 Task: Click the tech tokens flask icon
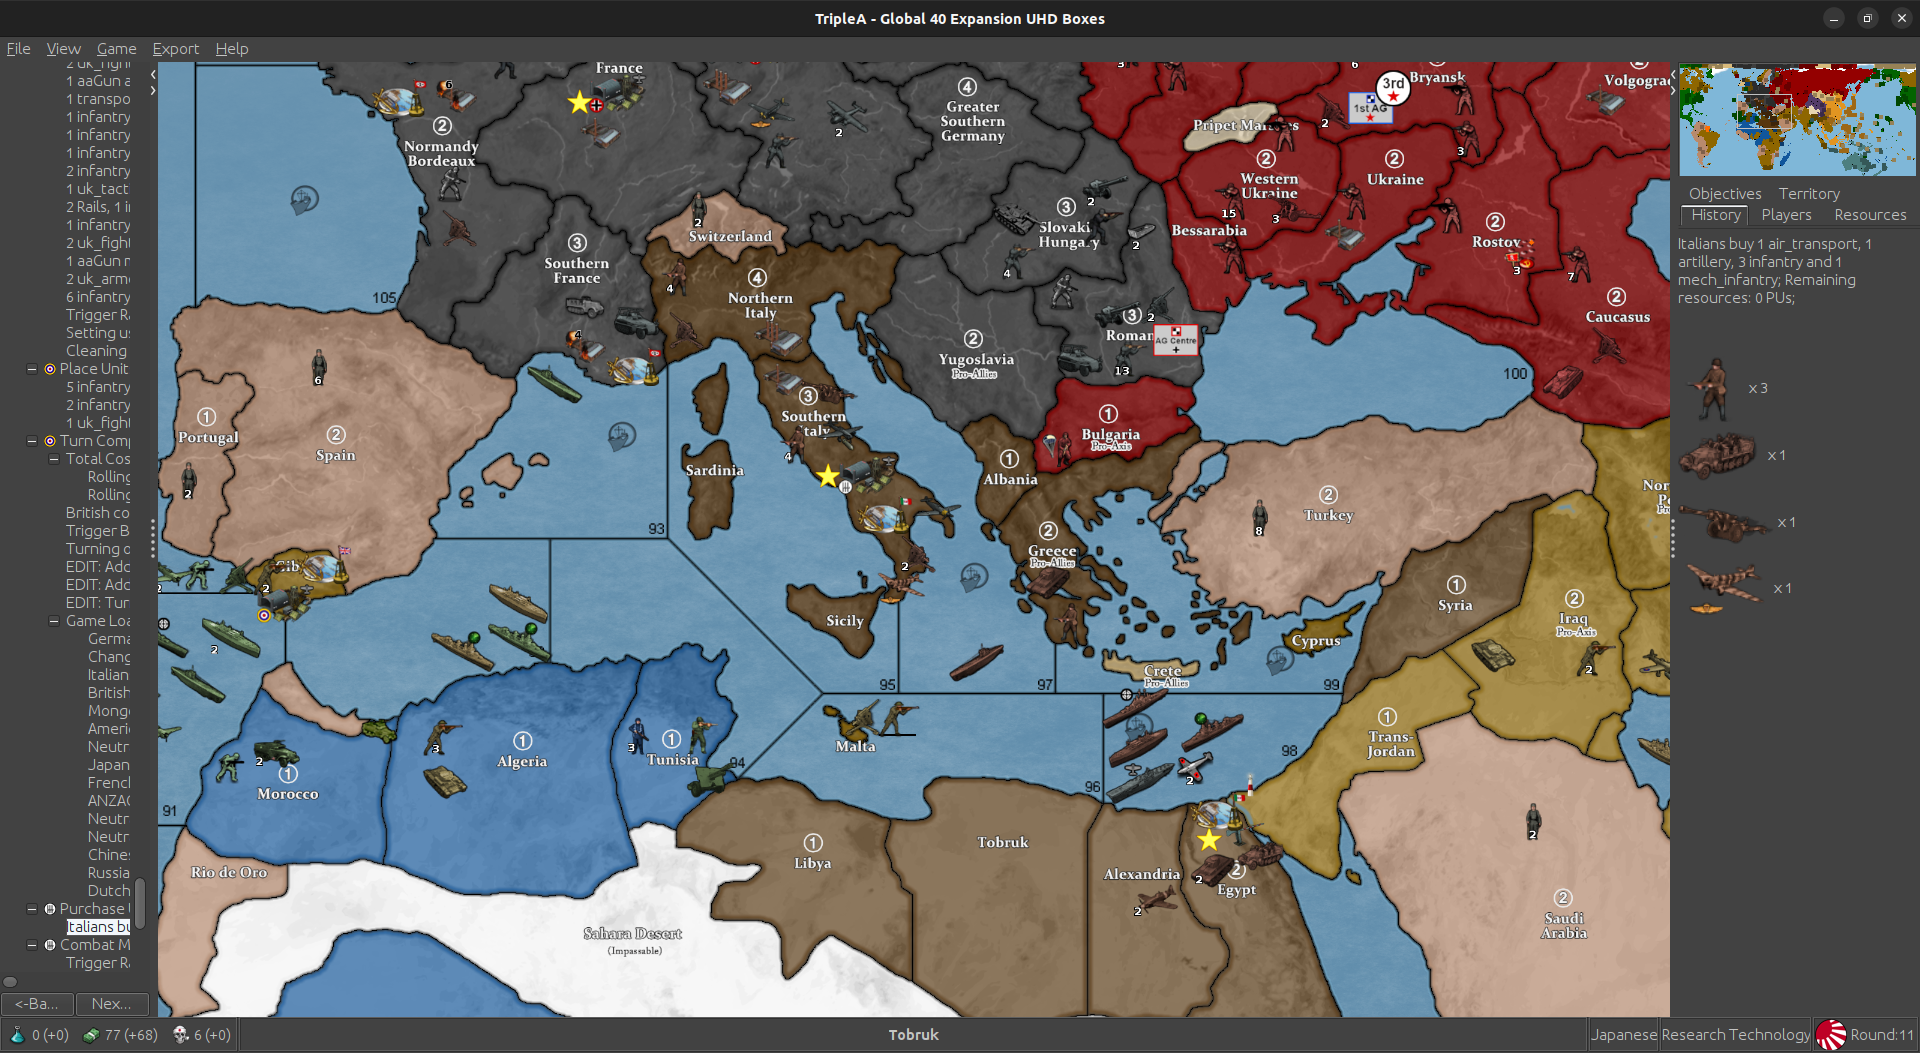pyautogui.click(x=16, y=1035)
